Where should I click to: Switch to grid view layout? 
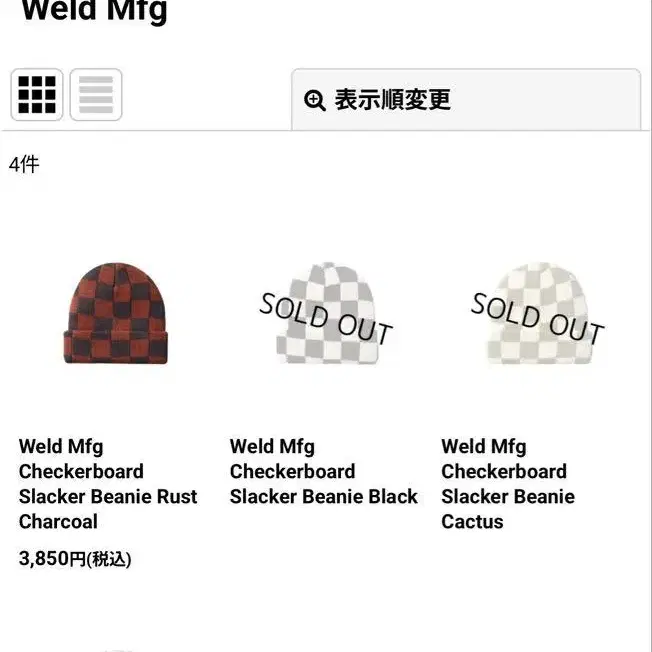coord(37,95)
